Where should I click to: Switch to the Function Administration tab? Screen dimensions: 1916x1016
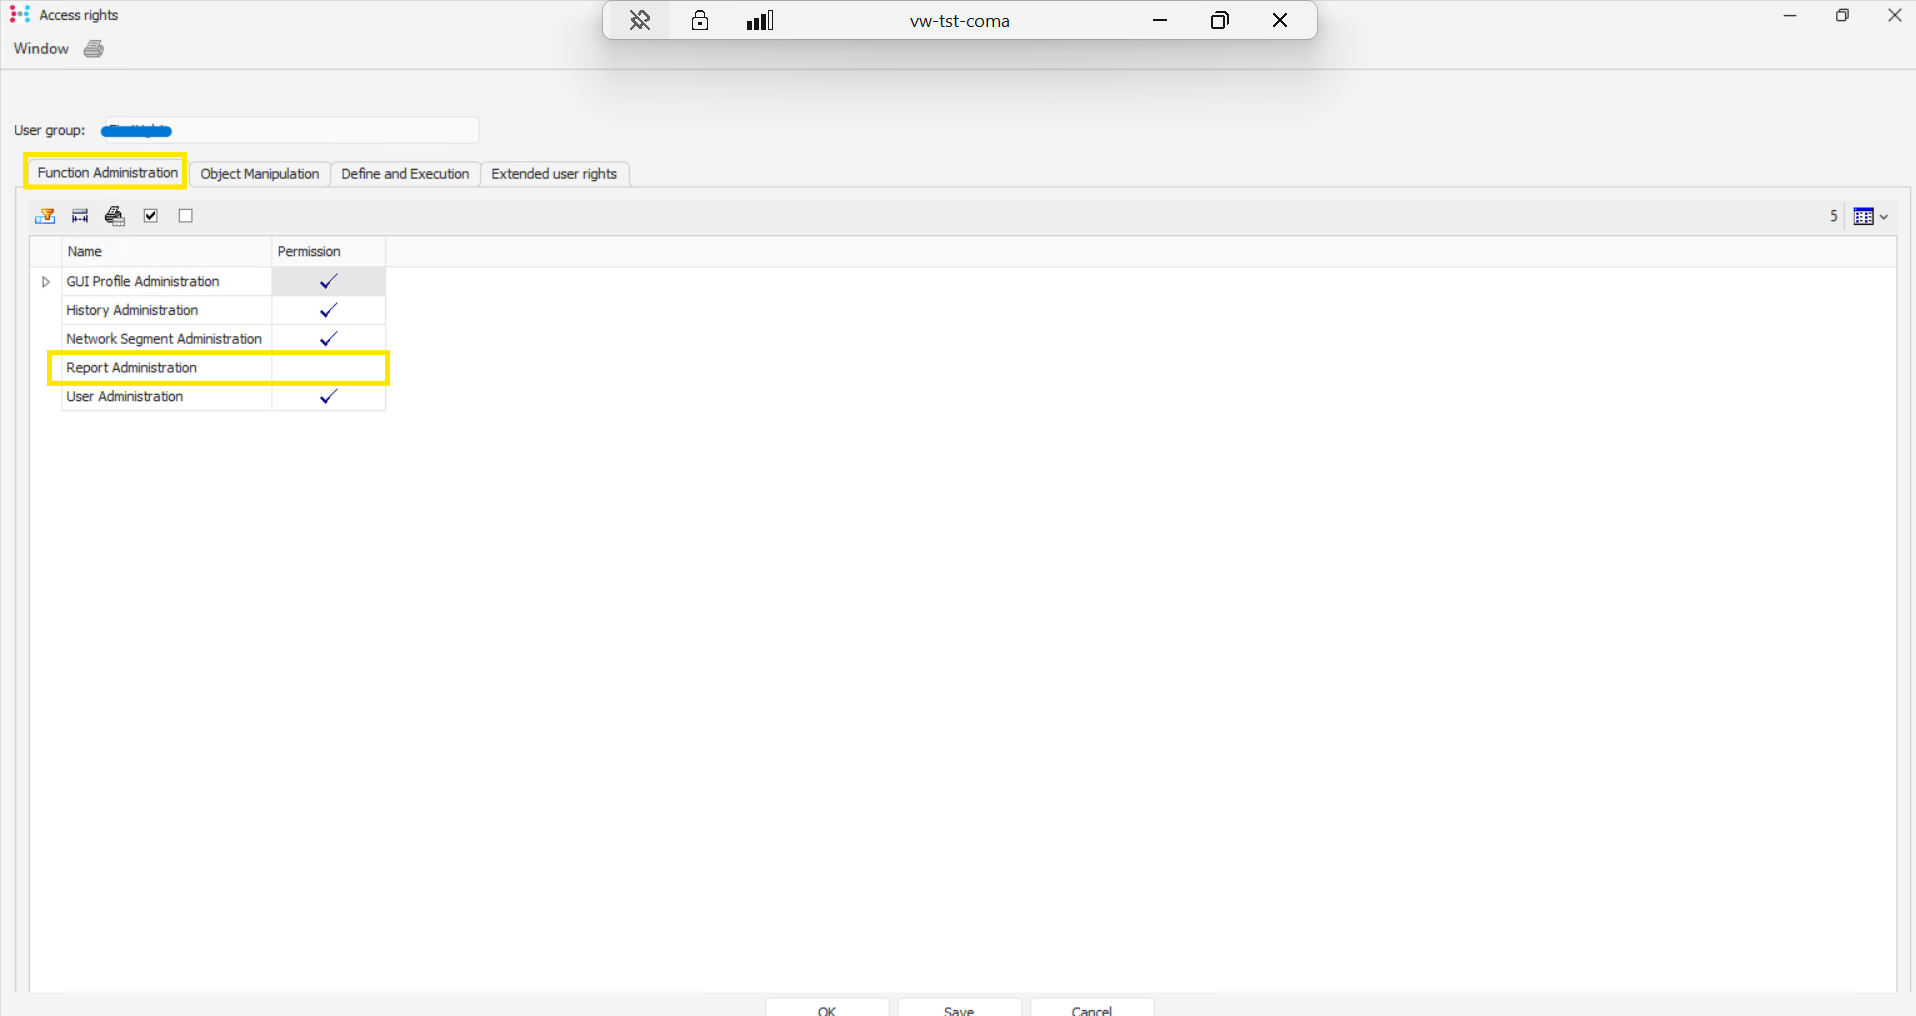pos(107,173)
